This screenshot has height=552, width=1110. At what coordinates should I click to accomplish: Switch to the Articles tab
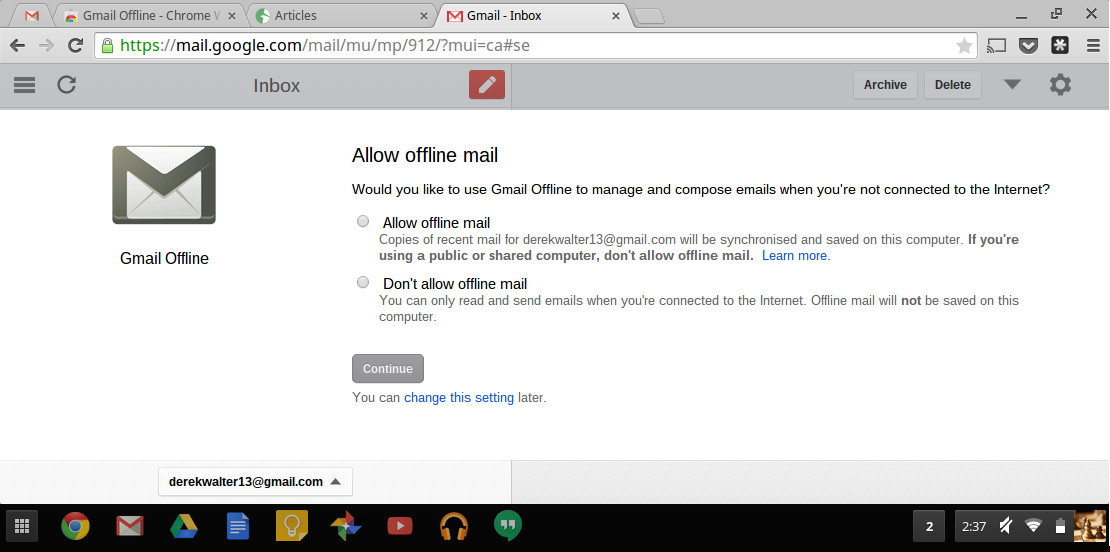[340, 16]
